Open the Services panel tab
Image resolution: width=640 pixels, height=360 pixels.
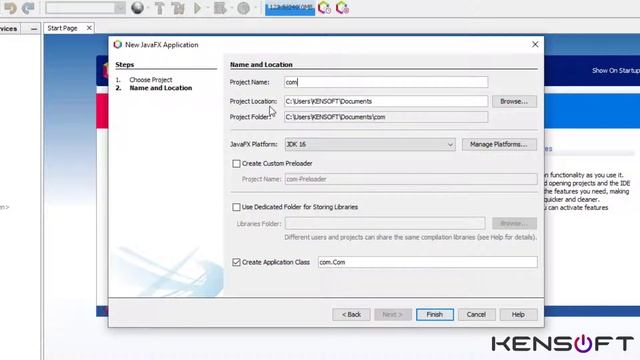click(9, 29)
